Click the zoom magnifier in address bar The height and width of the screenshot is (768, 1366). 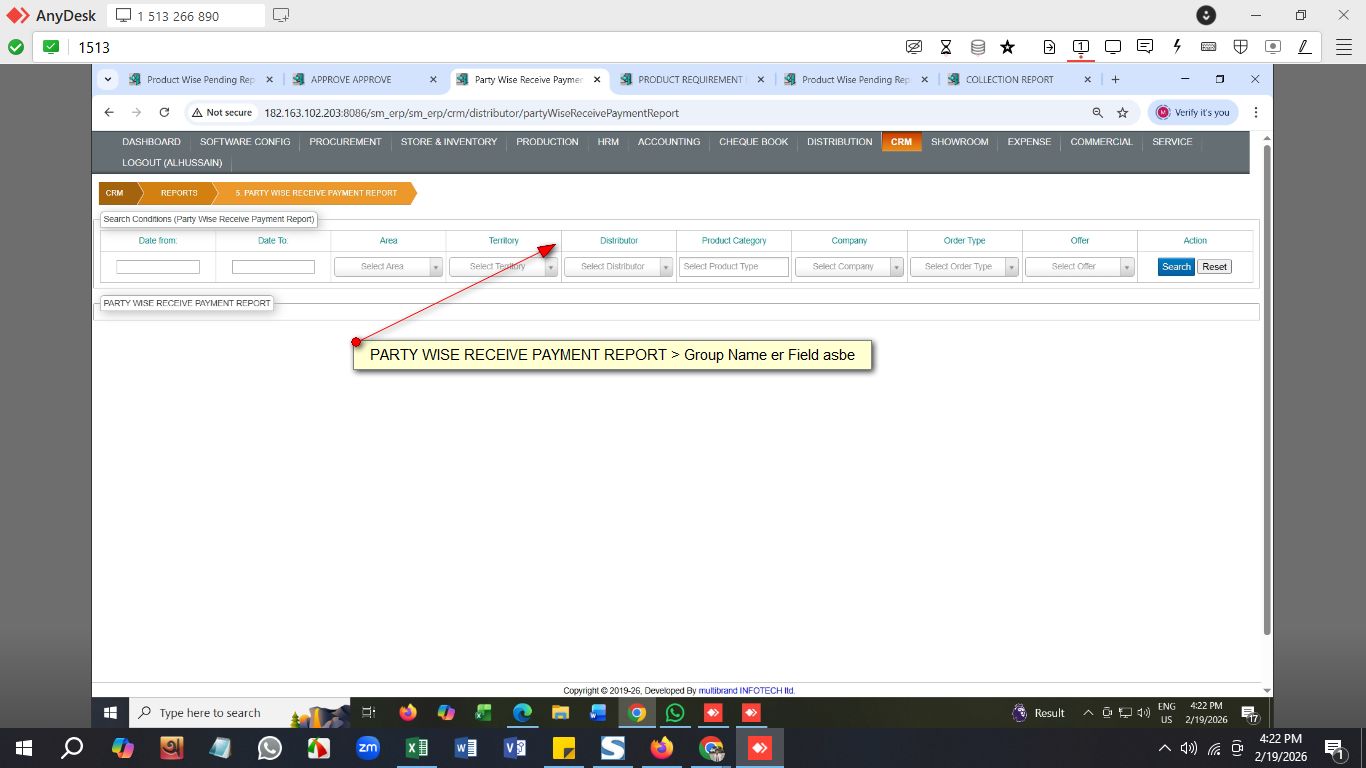coord(1097,113)
